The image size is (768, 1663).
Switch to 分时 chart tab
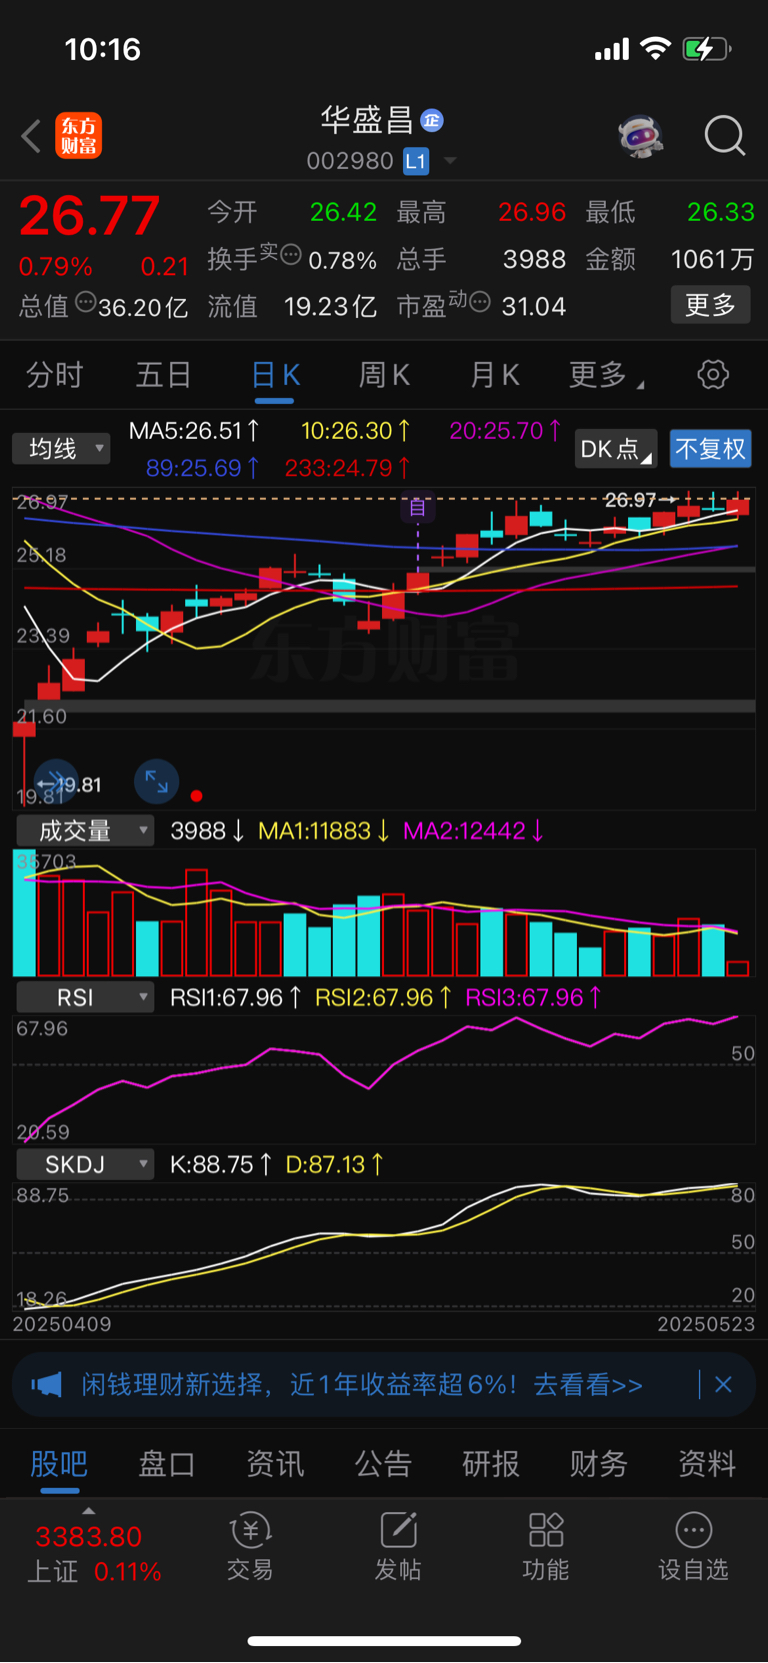pos(54,375)
